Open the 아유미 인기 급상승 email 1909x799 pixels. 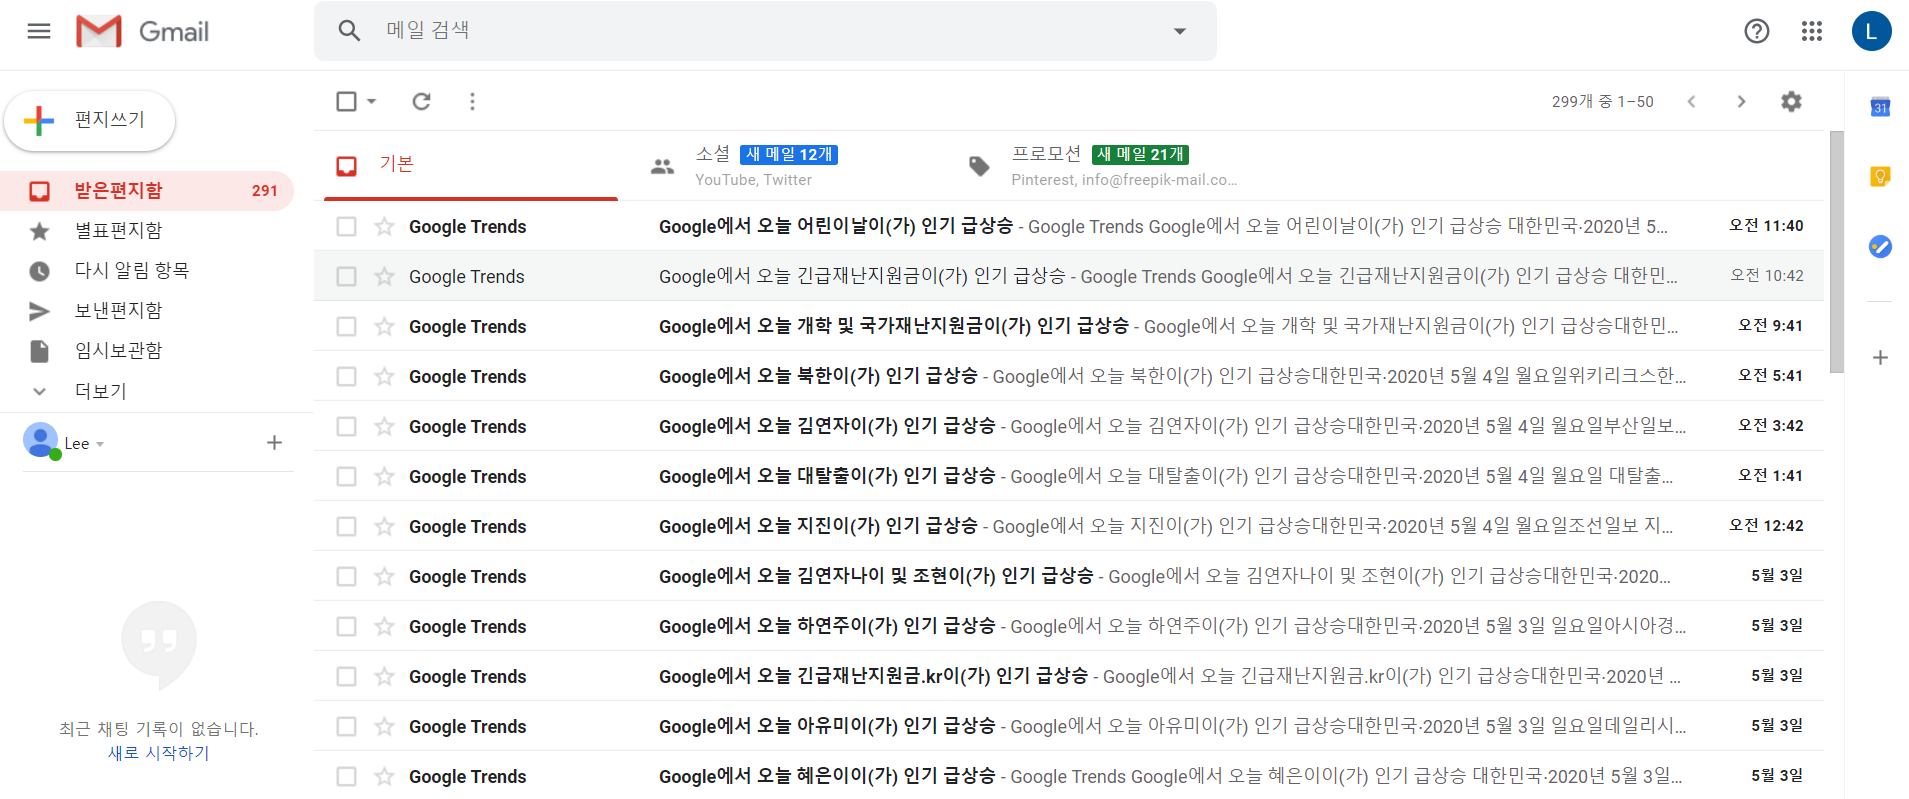[x=1069, y=726]
